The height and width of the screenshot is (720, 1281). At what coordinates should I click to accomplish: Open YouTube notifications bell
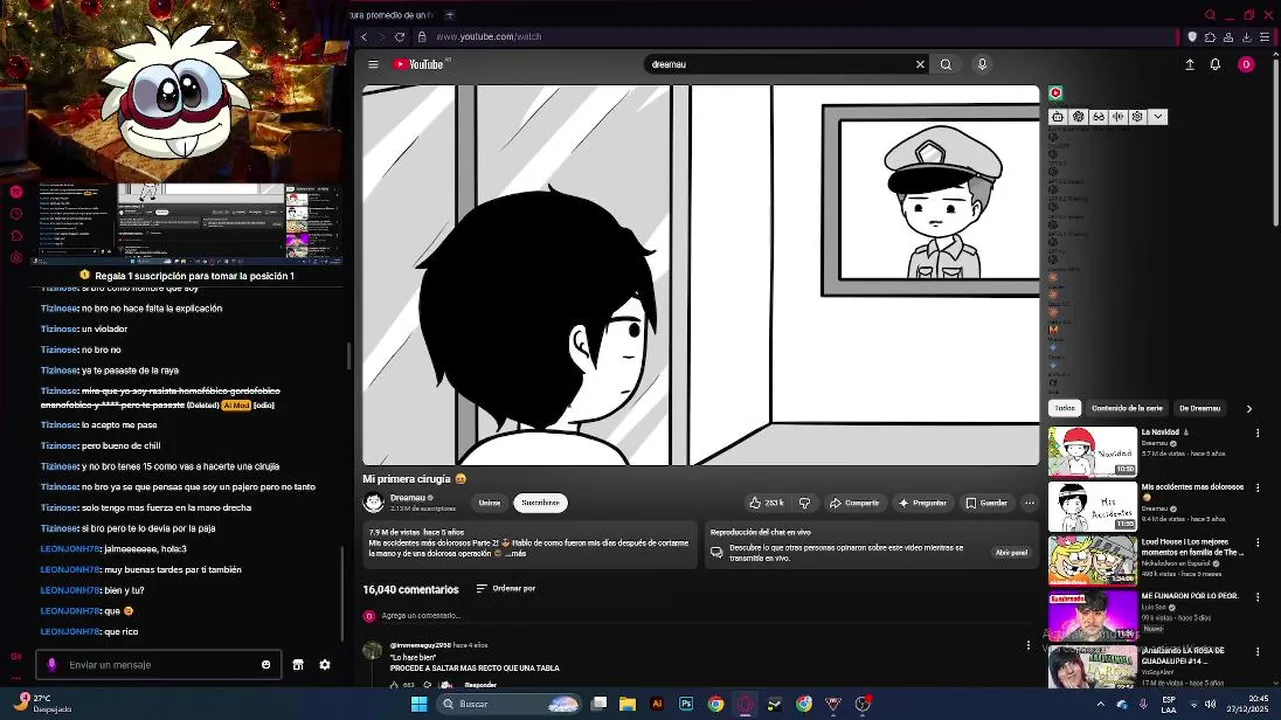point(1215,64)
